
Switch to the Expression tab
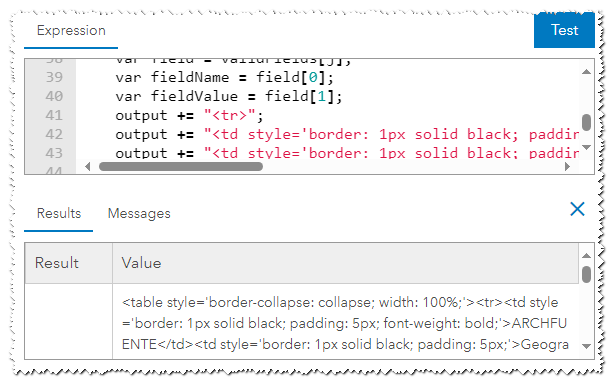[71, 31]
